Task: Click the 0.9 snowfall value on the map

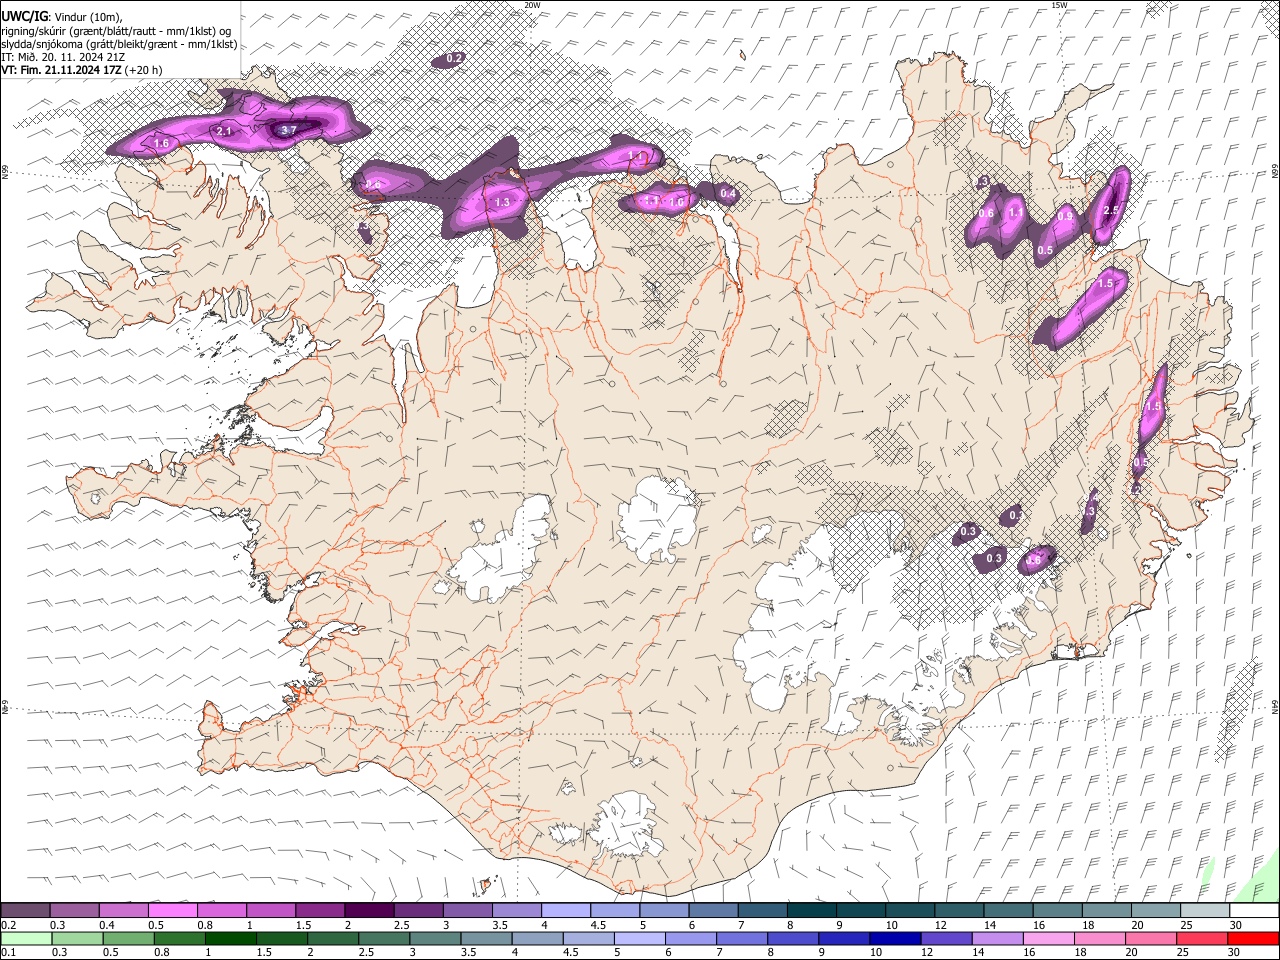Action: [x=1065, y=216]
